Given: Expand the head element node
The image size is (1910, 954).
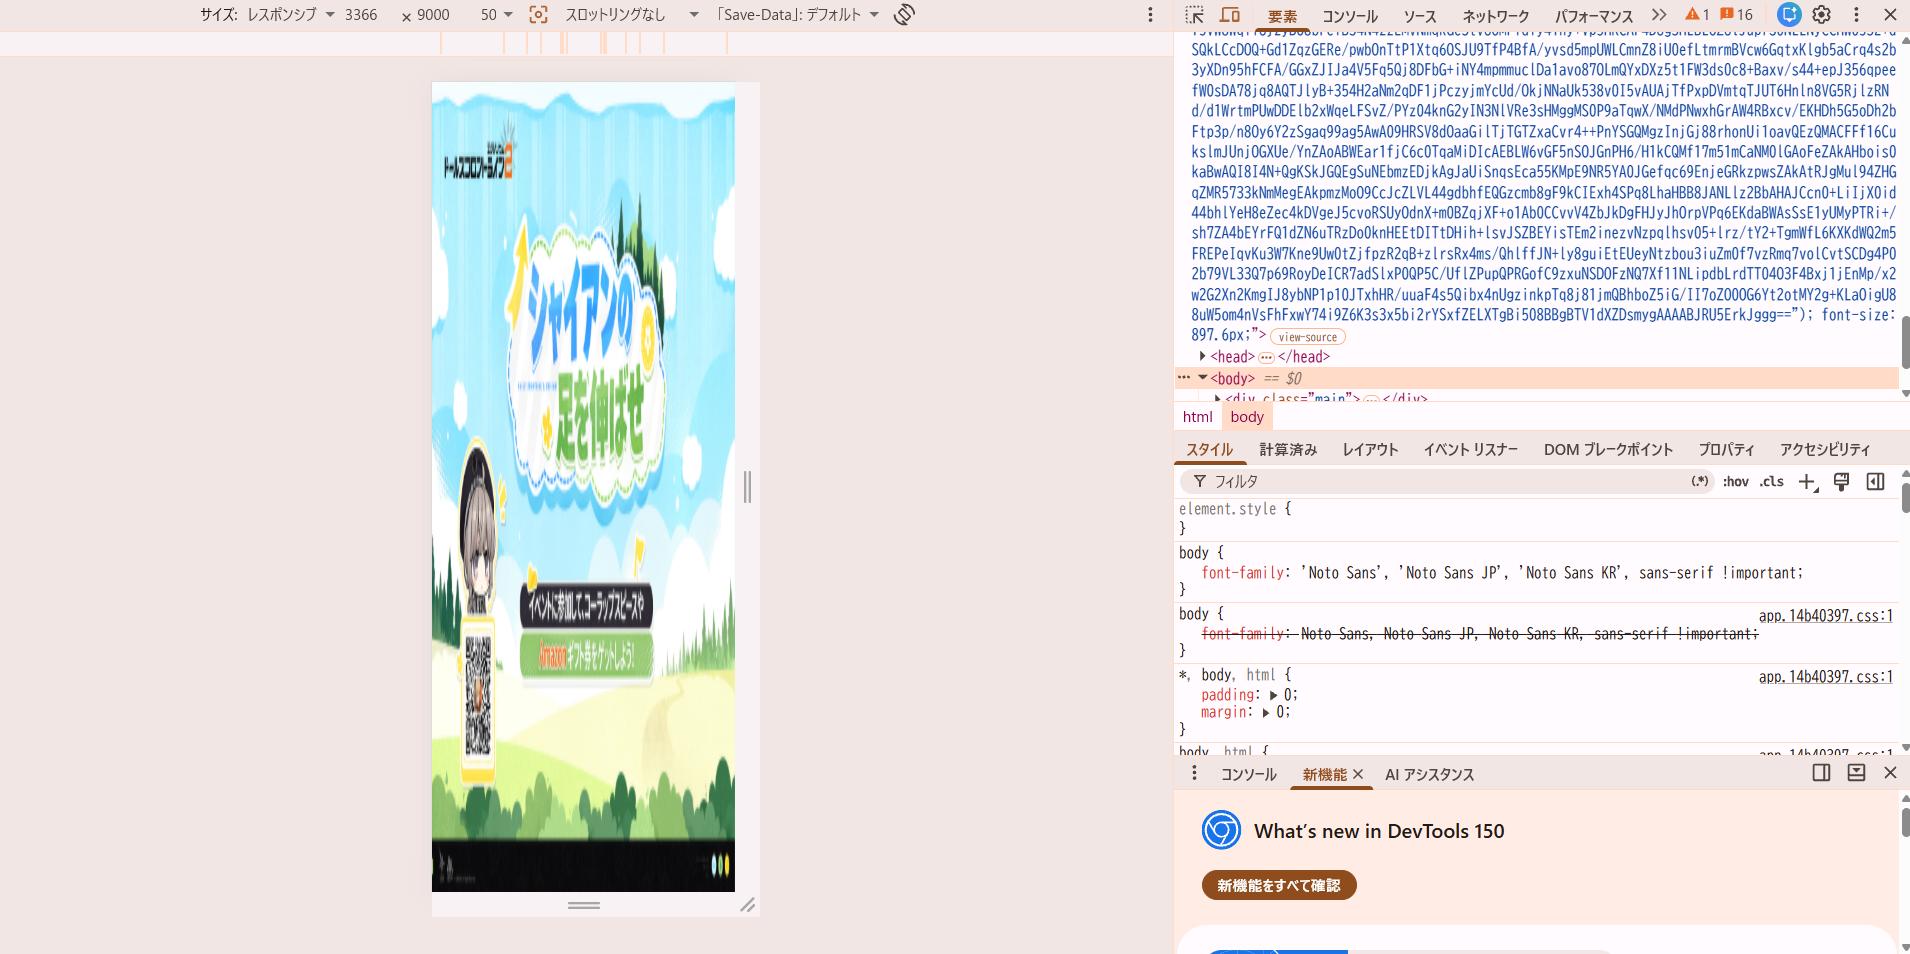Looking at the screenshot, I should [1202, 356].
